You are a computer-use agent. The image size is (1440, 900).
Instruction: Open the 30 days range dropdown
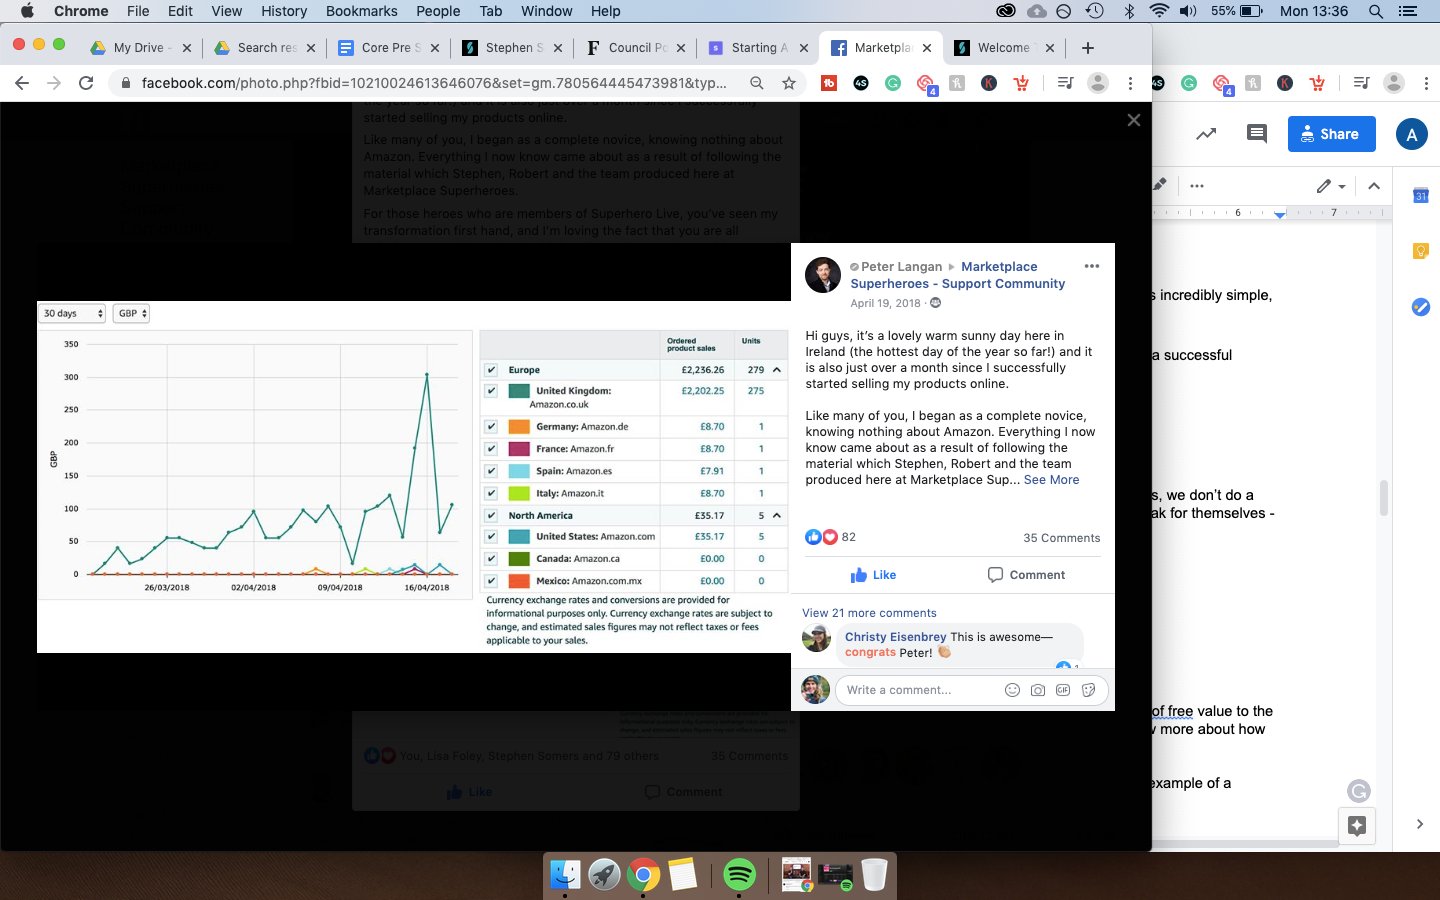[x=72, y=313]
